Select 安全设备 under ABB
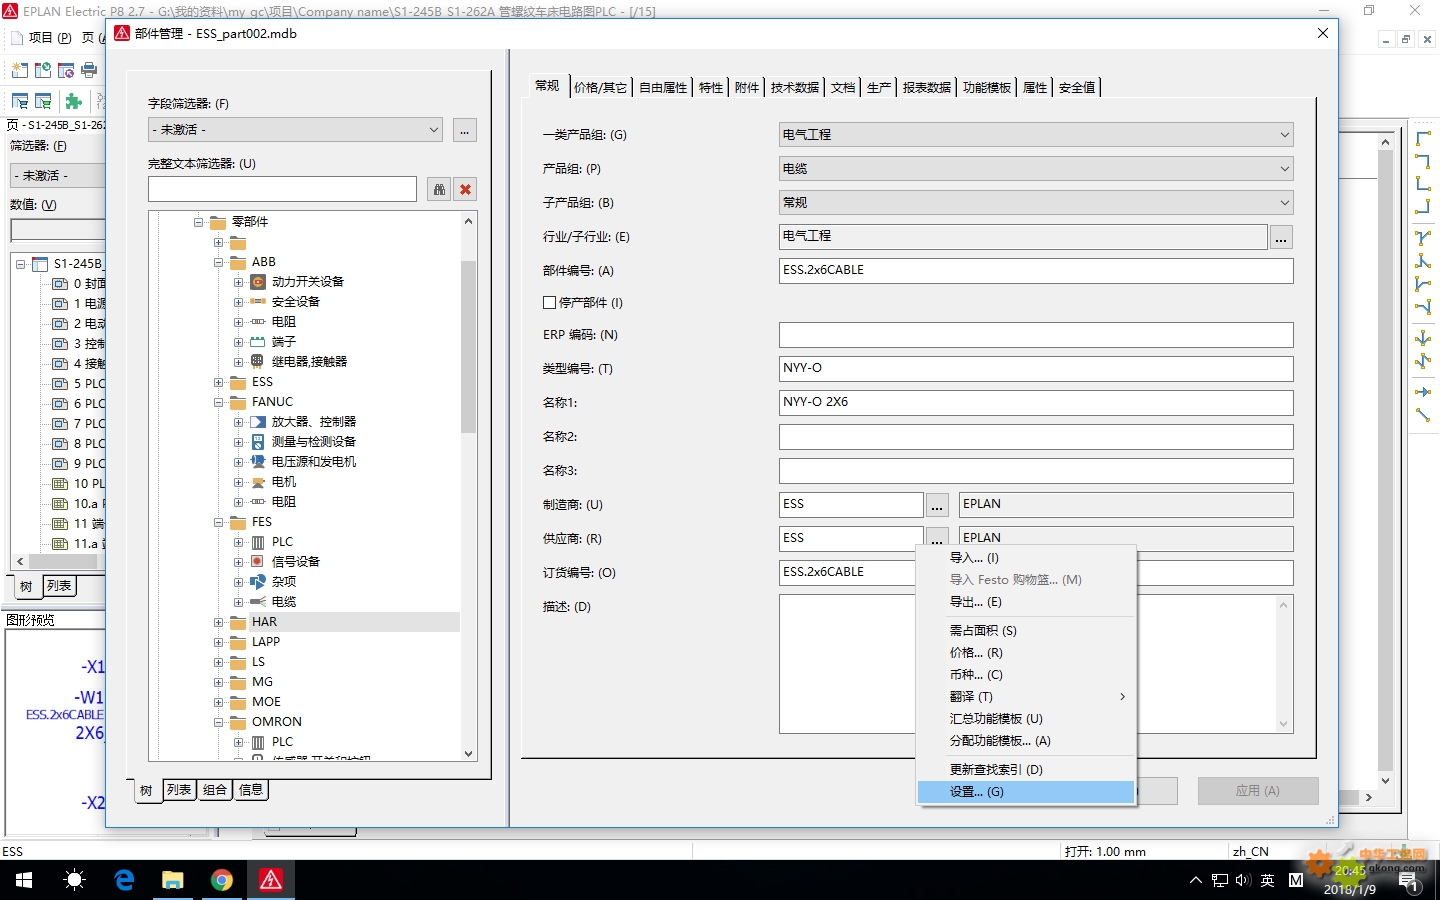The image size is (1440, 900). (x=296, y=302)
